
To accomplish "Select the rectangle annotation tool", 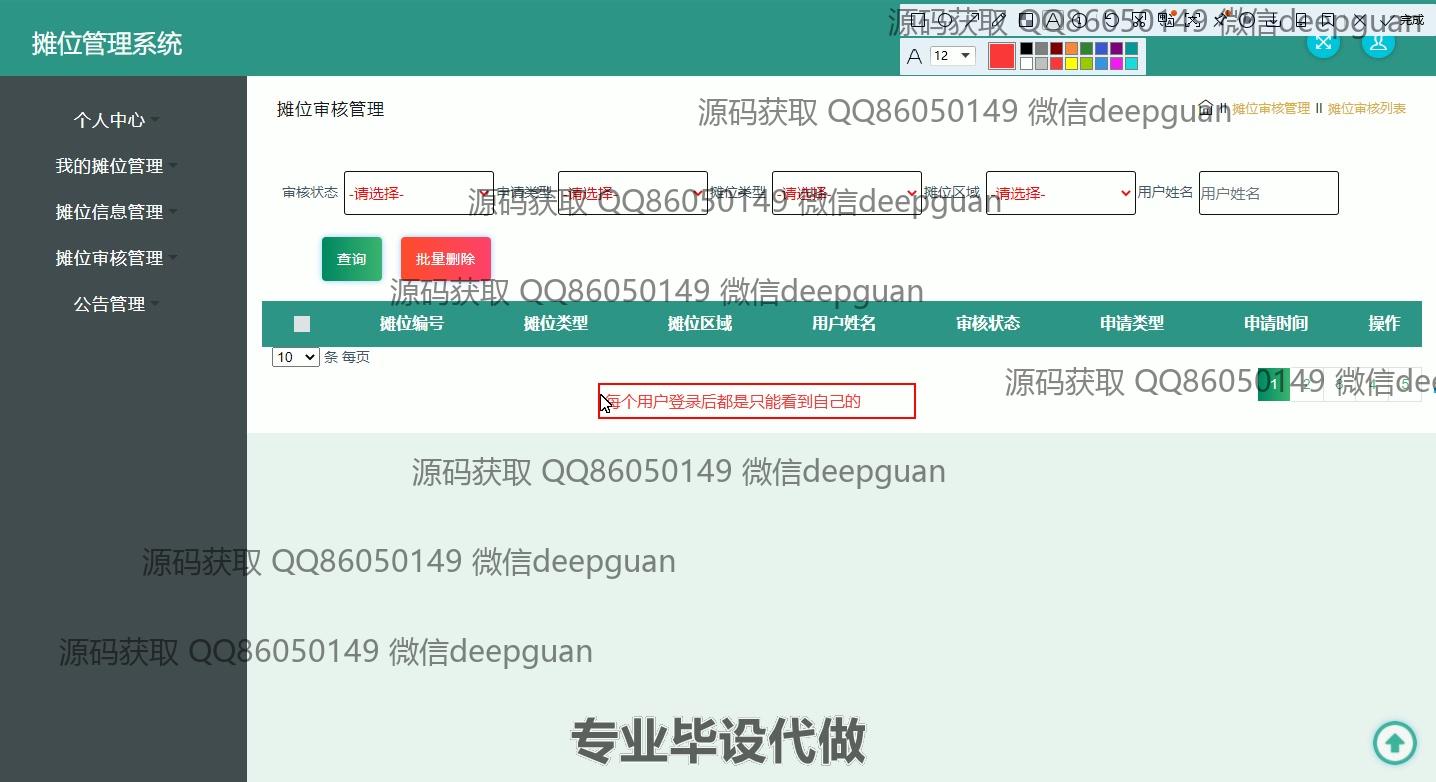I will click(918, 20).
